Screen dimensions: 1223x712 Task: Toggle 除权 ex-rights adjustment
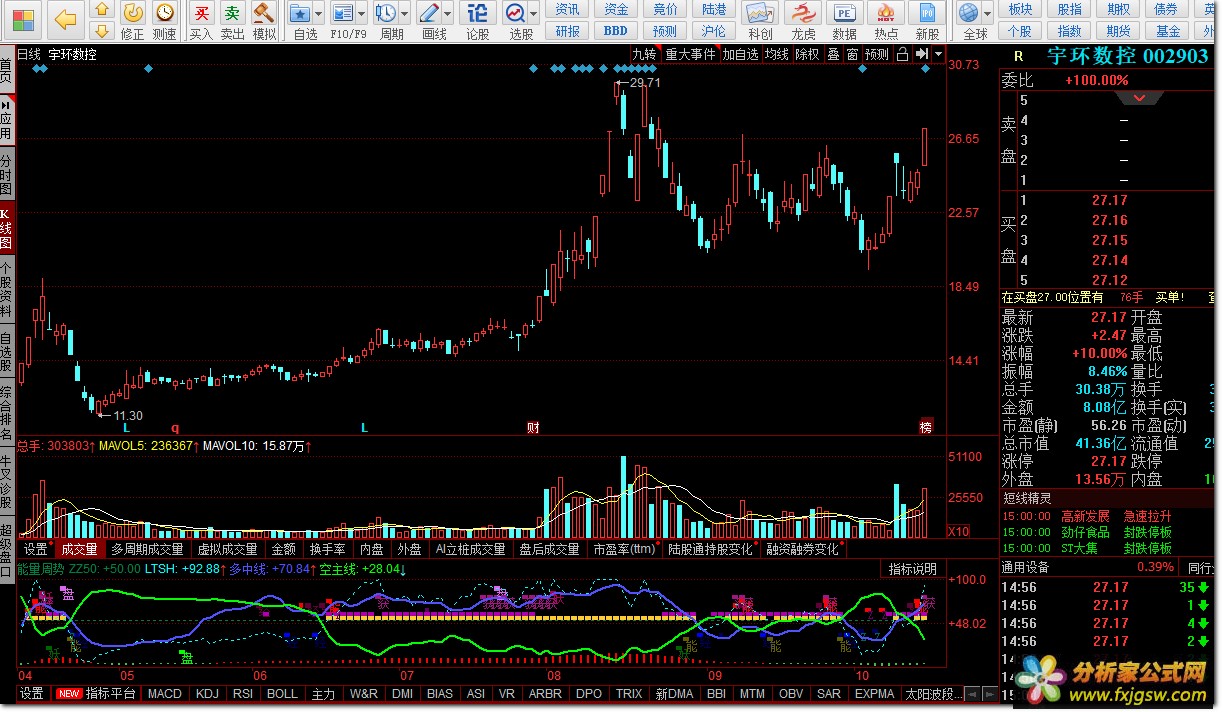point(808,54)
